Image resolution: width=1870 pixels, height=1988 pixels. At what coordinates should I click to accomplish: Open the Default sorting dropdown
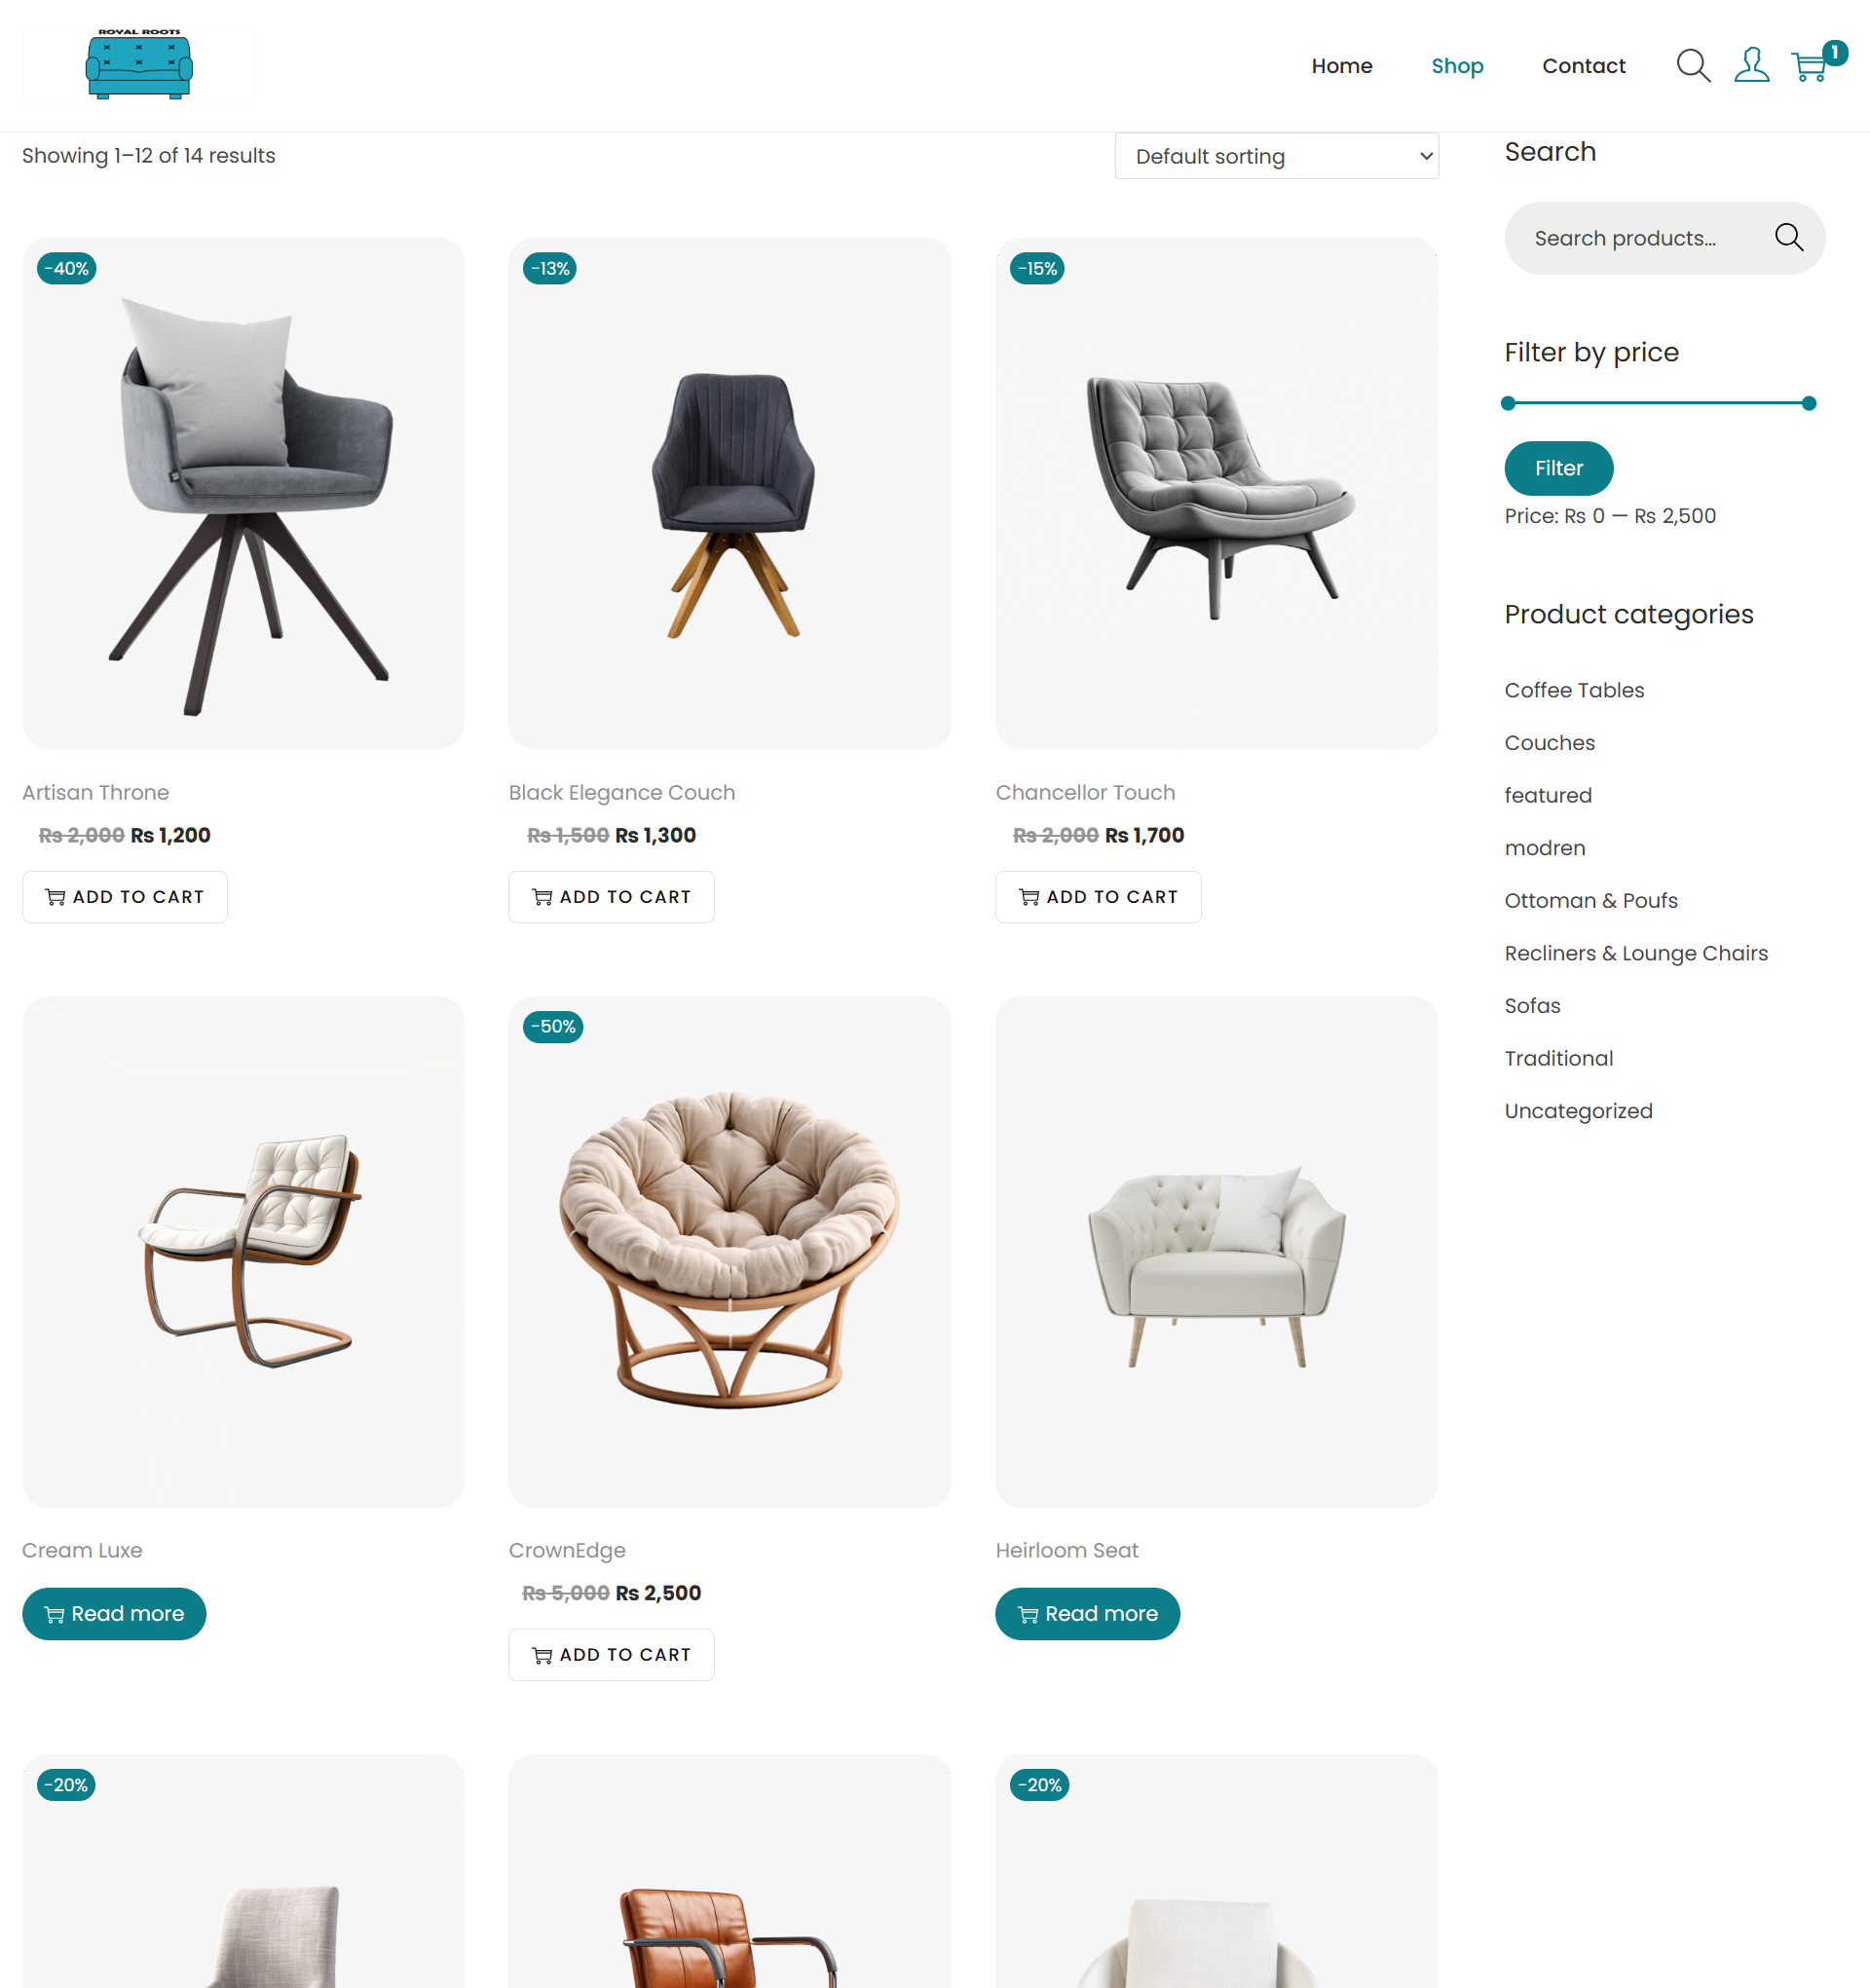tap(1277, 157)
